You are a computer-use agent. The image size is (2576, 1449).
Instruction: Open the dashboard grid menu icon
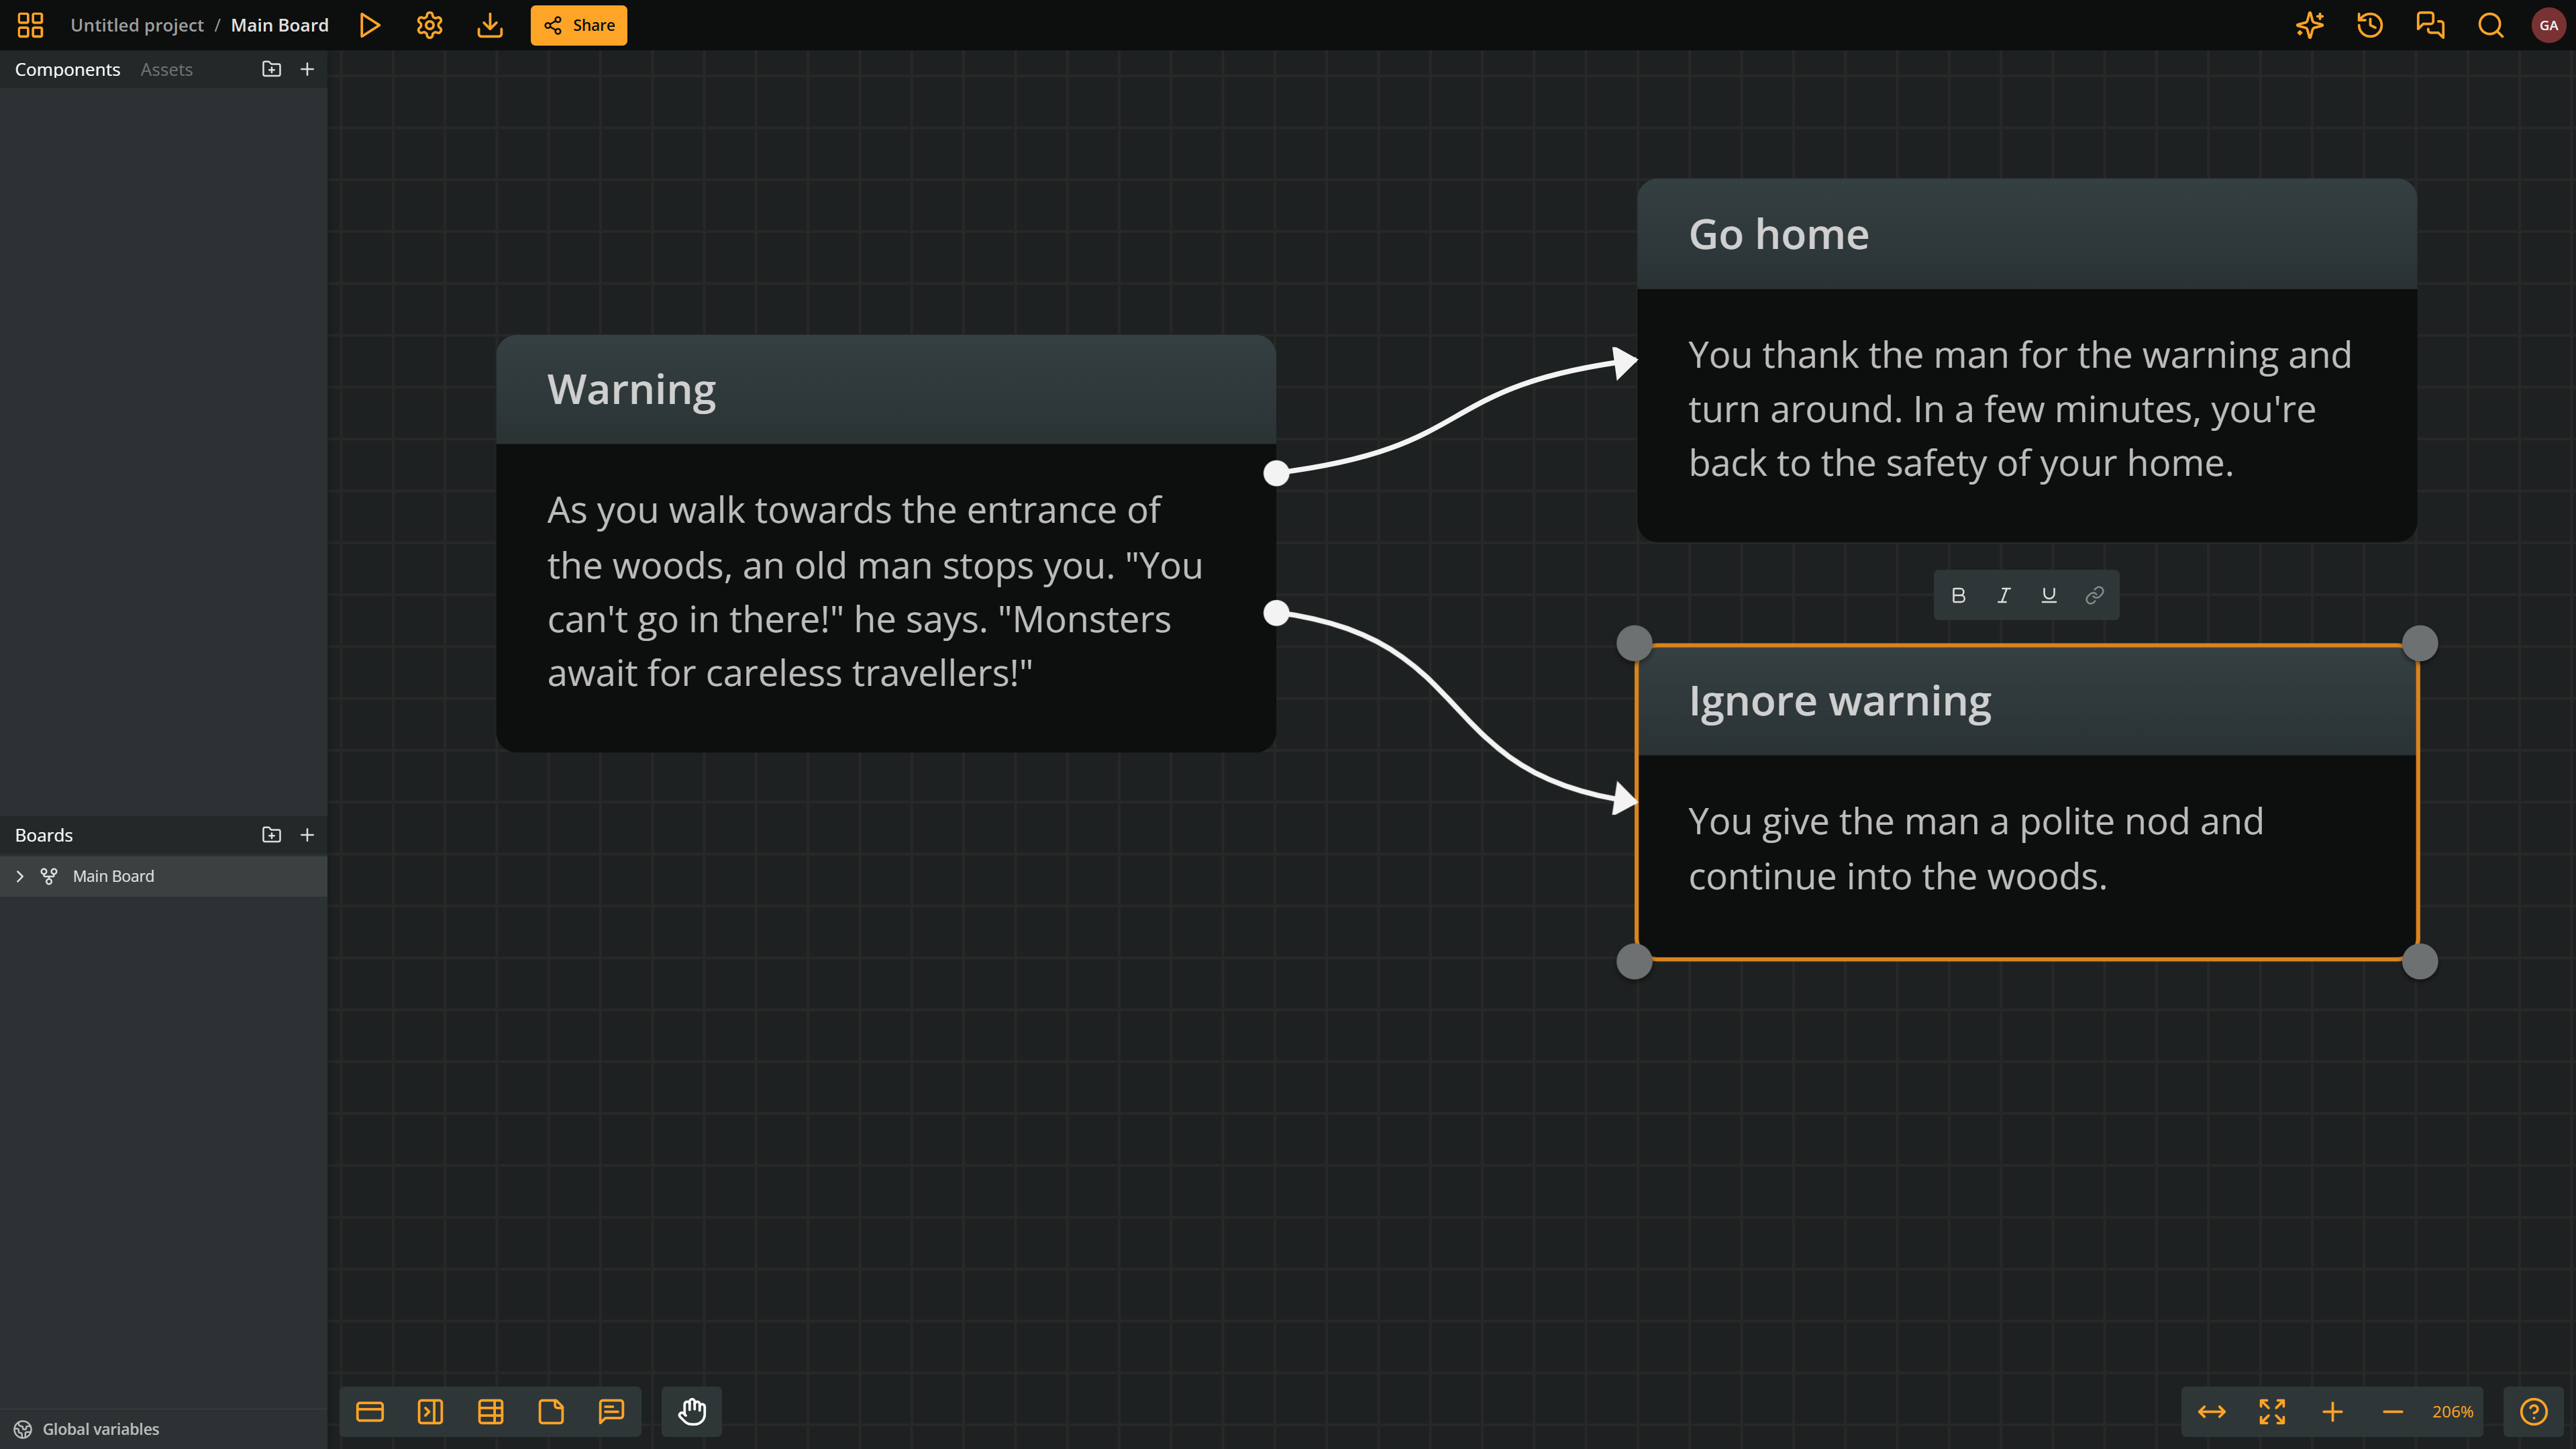(x=30, y=25)
